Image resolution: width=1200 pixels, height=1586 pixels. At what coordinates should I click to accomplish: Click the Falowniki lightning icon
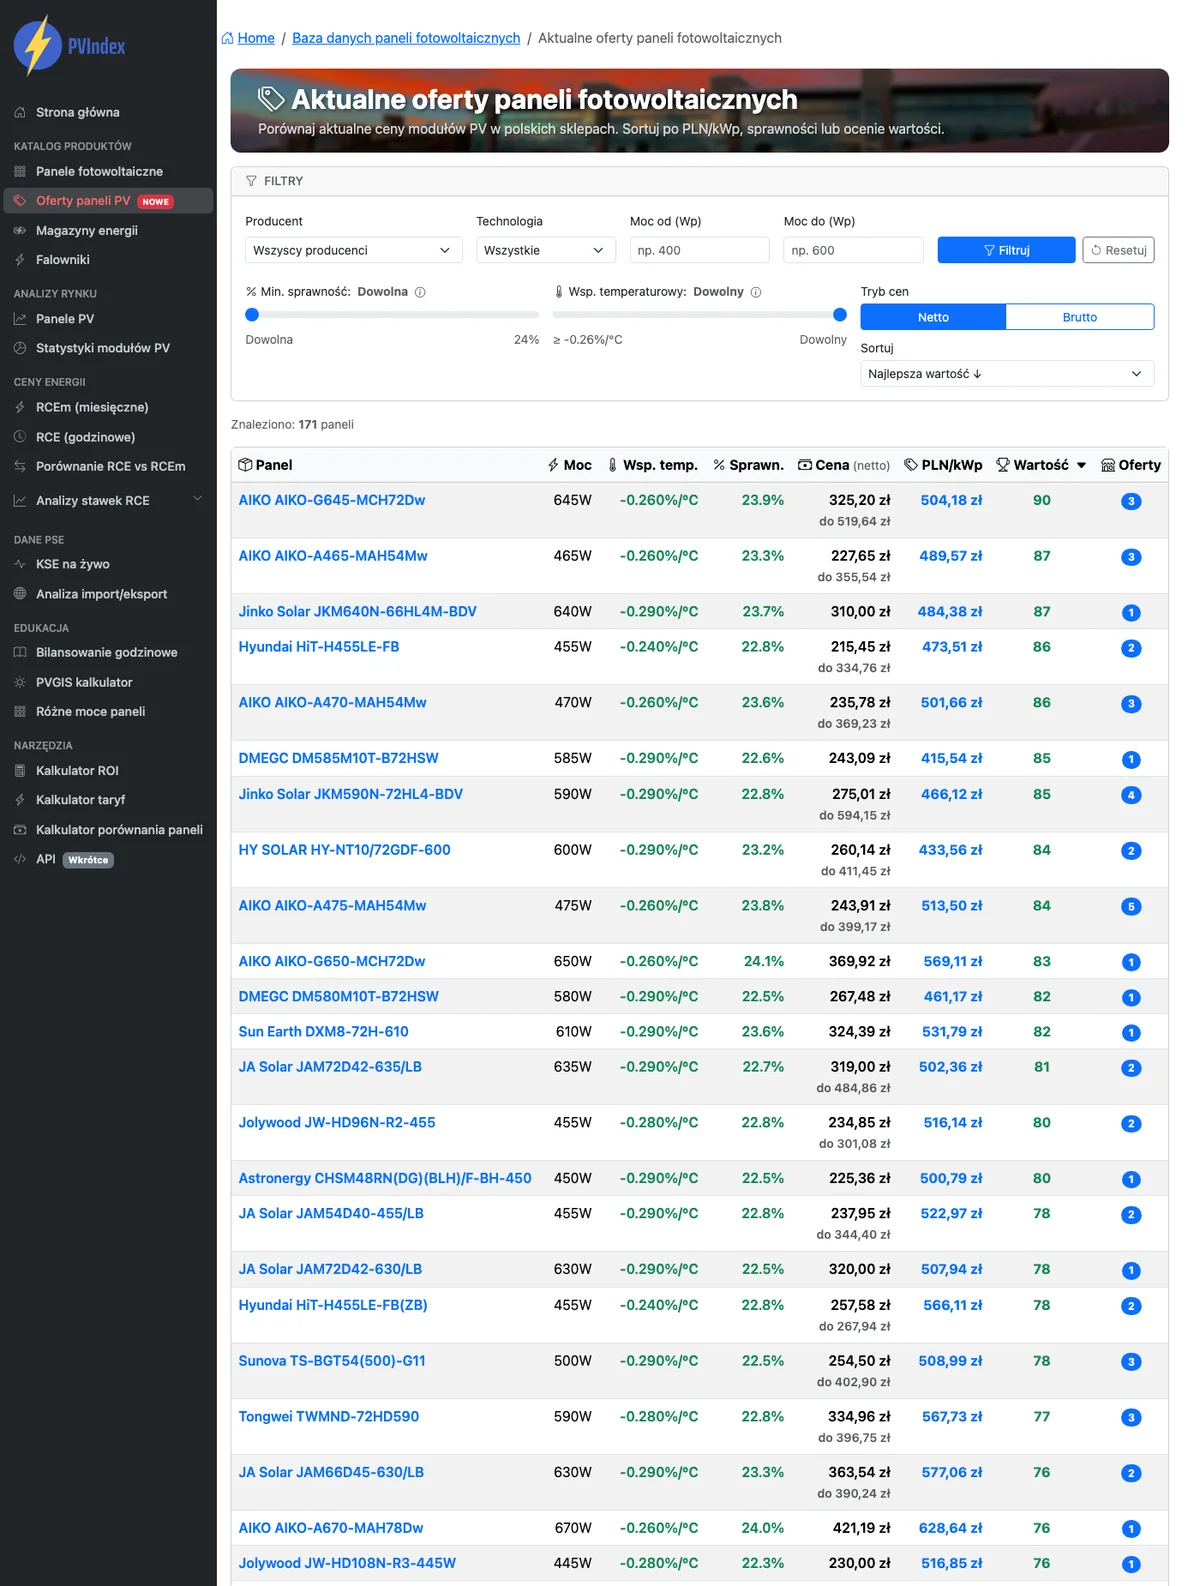(x=20, y=259)
